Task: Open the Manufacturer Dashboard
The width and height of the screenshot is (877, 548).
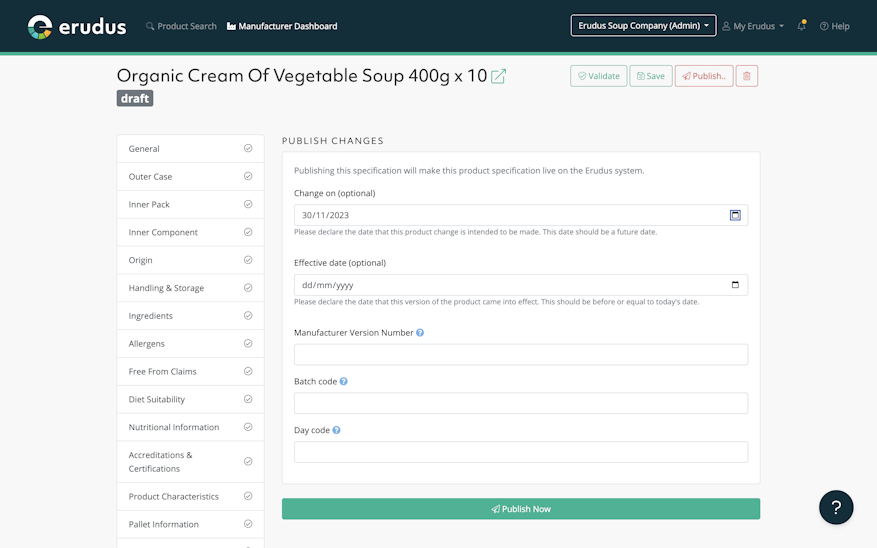Action: click(x=282, y=26)
